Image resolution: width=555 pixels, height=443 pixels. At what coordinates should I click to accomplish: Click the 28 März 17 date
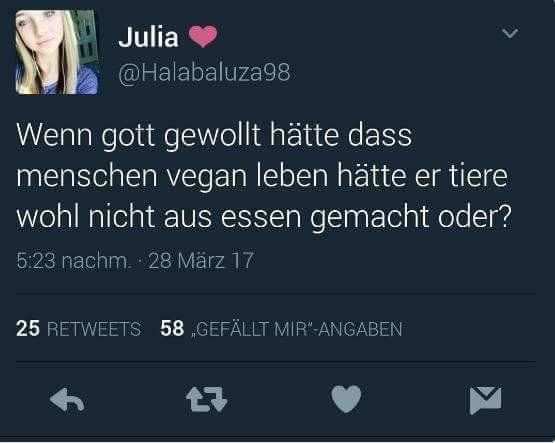pyautogui.click(x=201, y=261)
